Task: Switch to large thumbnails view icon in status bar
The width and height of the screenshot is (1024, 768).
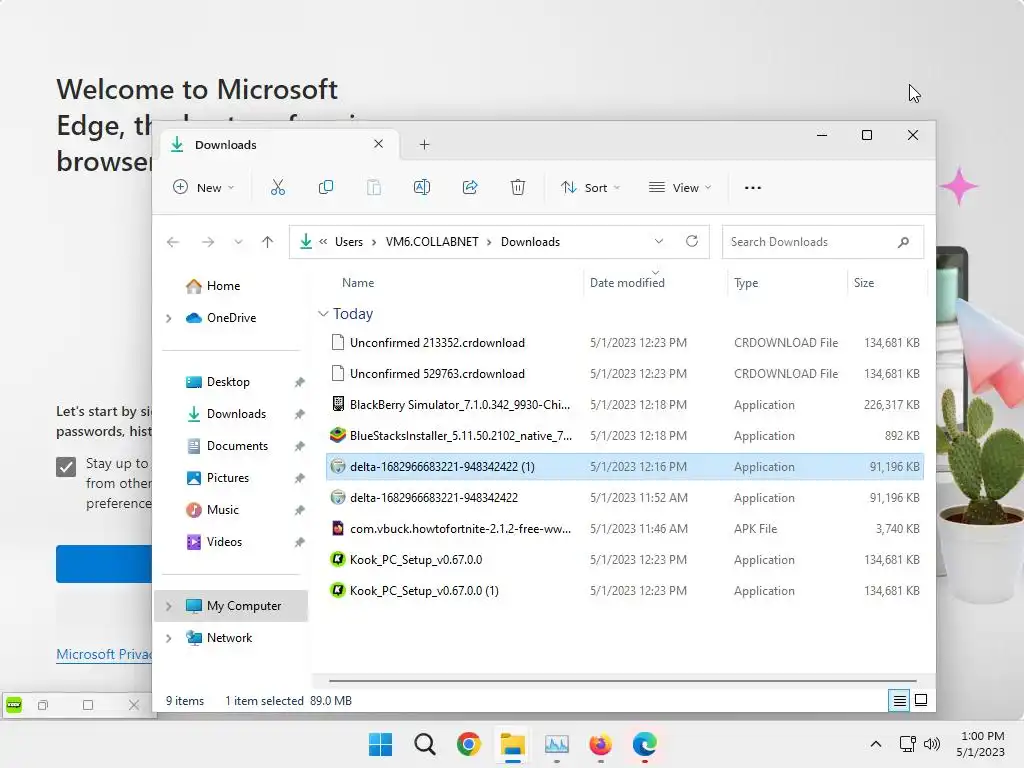Action: 921,700
